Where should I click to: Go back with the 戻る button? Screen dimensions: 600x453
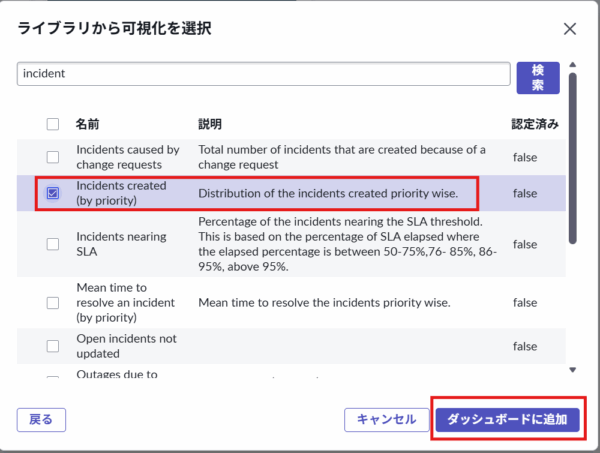point(41,420)
